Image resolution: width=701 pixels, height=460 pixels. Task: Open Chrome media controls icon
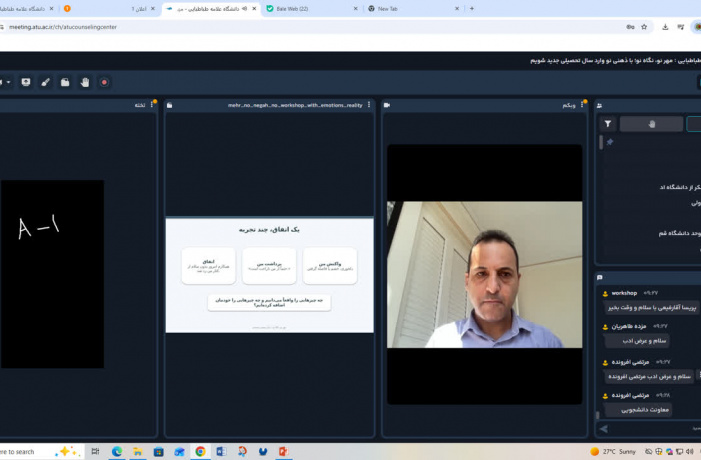[680, 27]
